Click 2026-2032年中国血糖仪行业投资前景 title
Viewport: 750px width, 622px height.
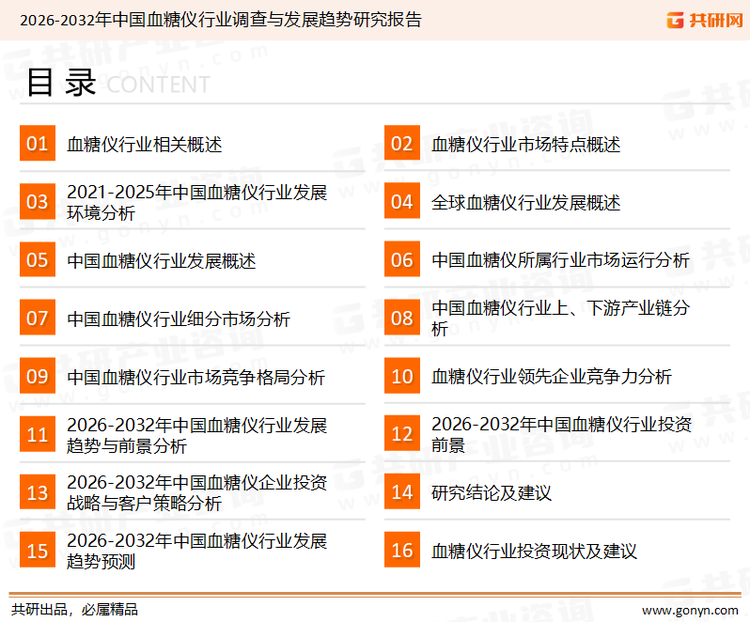point(561,434)
